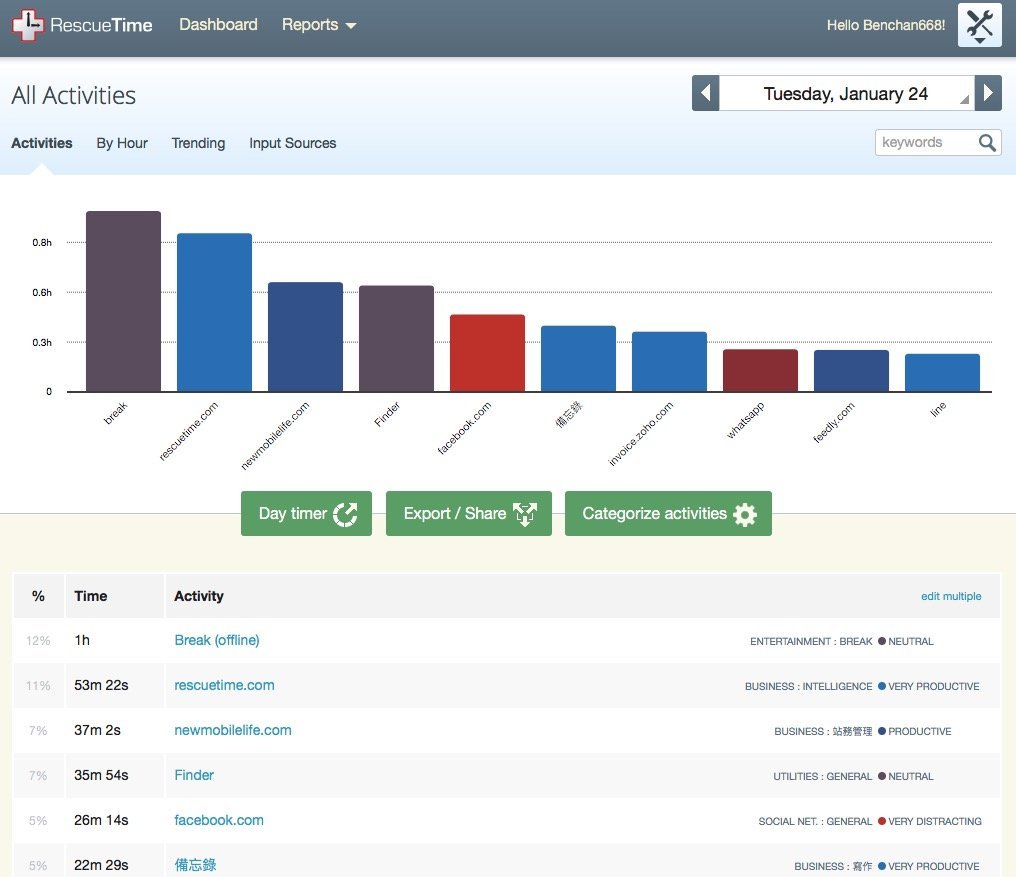Click BUSINESS : INTELLIGENCE category label
This screenshot has height=877, width=1016.
809,686
